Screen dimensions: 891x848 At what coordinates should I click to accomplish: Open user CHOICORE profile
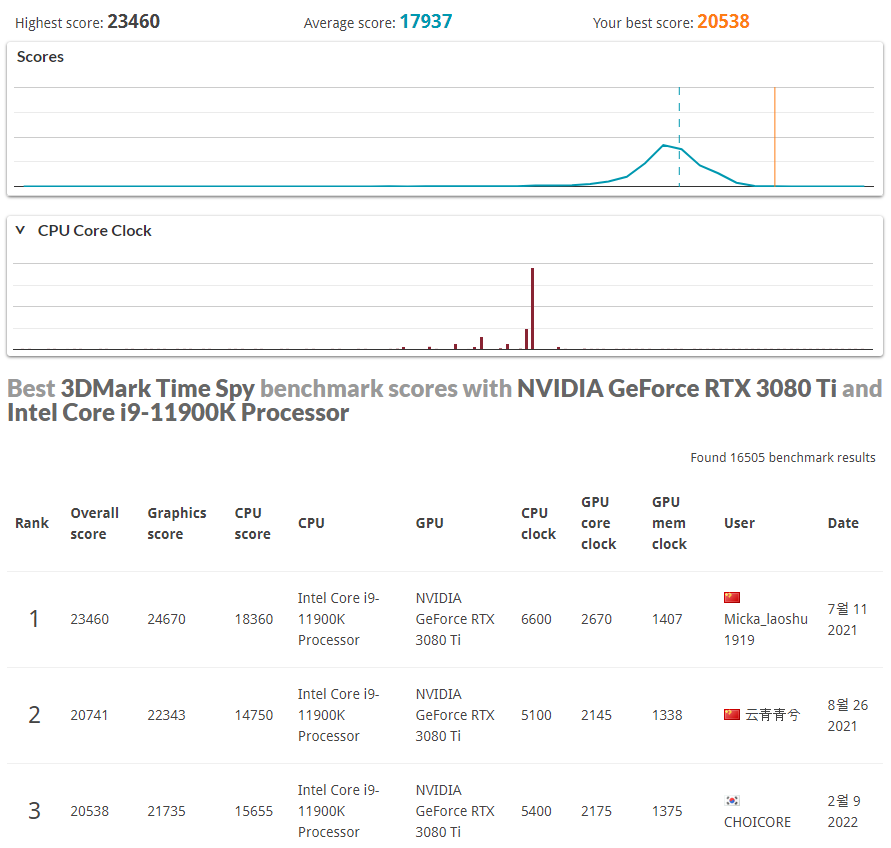[x=757, y=822]
